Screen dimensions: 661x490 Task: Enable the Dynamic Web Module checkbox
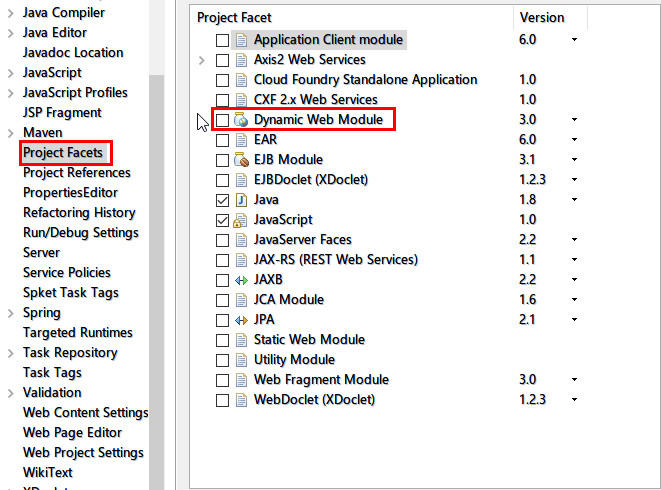click(222, 120)
